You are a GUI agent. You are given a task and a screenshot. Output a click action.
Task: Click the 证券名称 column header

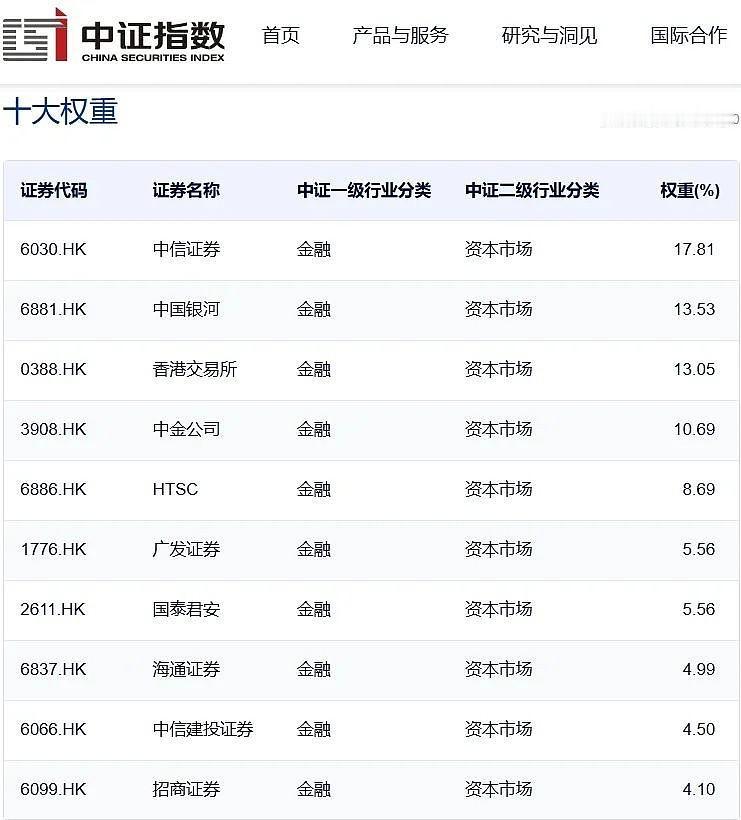pos(186,190)
